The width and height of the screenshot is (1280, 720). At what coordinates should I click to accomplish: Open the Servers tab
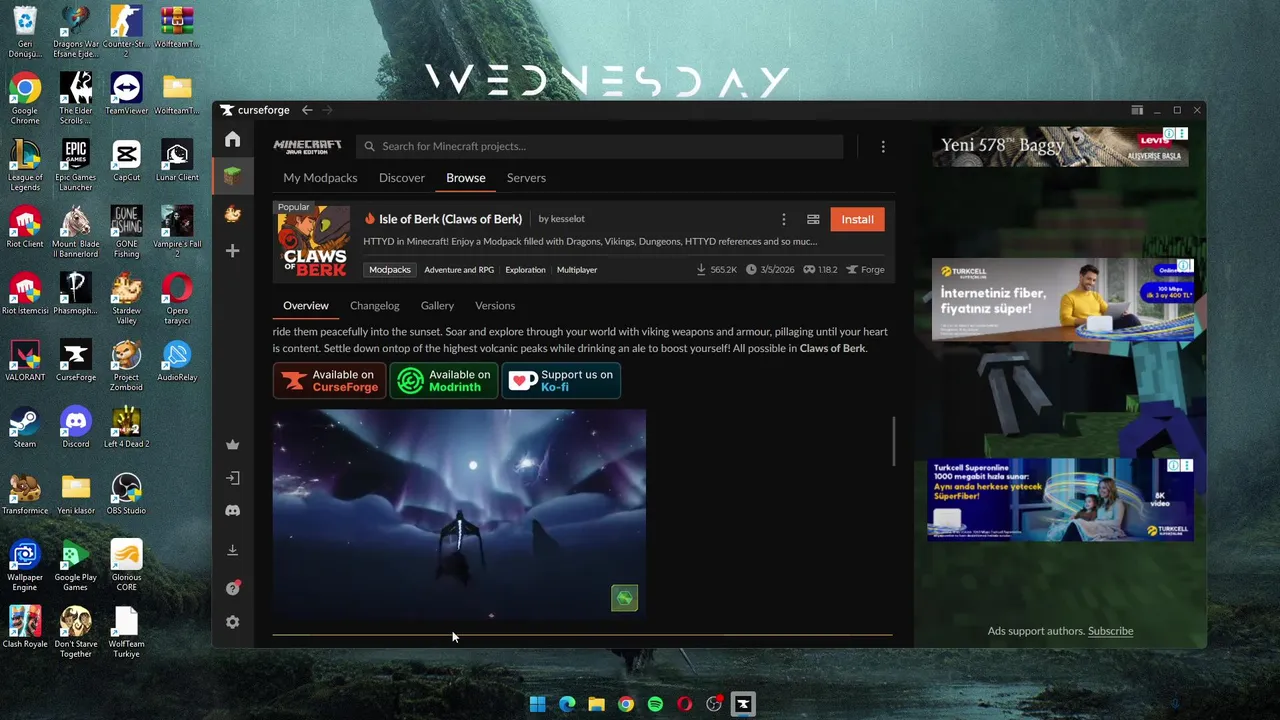coord(526,178)
